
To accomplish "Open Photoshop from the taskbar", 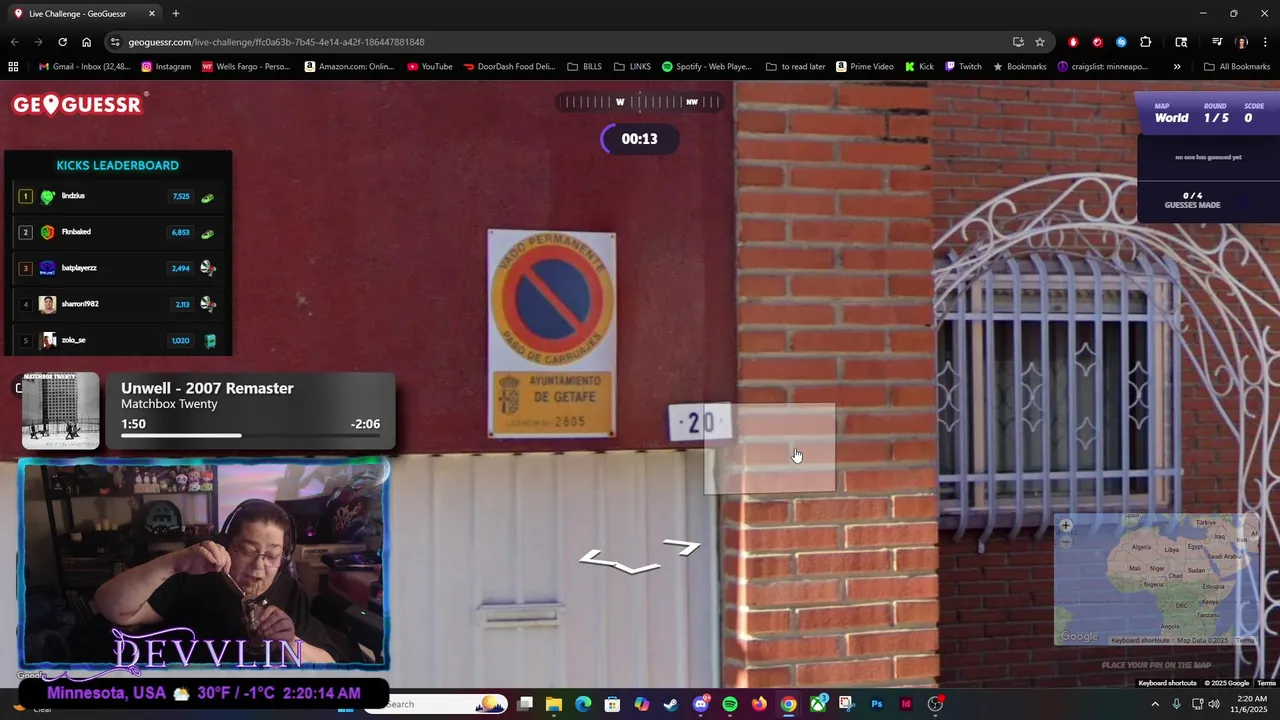I will [x=877, y=704].
